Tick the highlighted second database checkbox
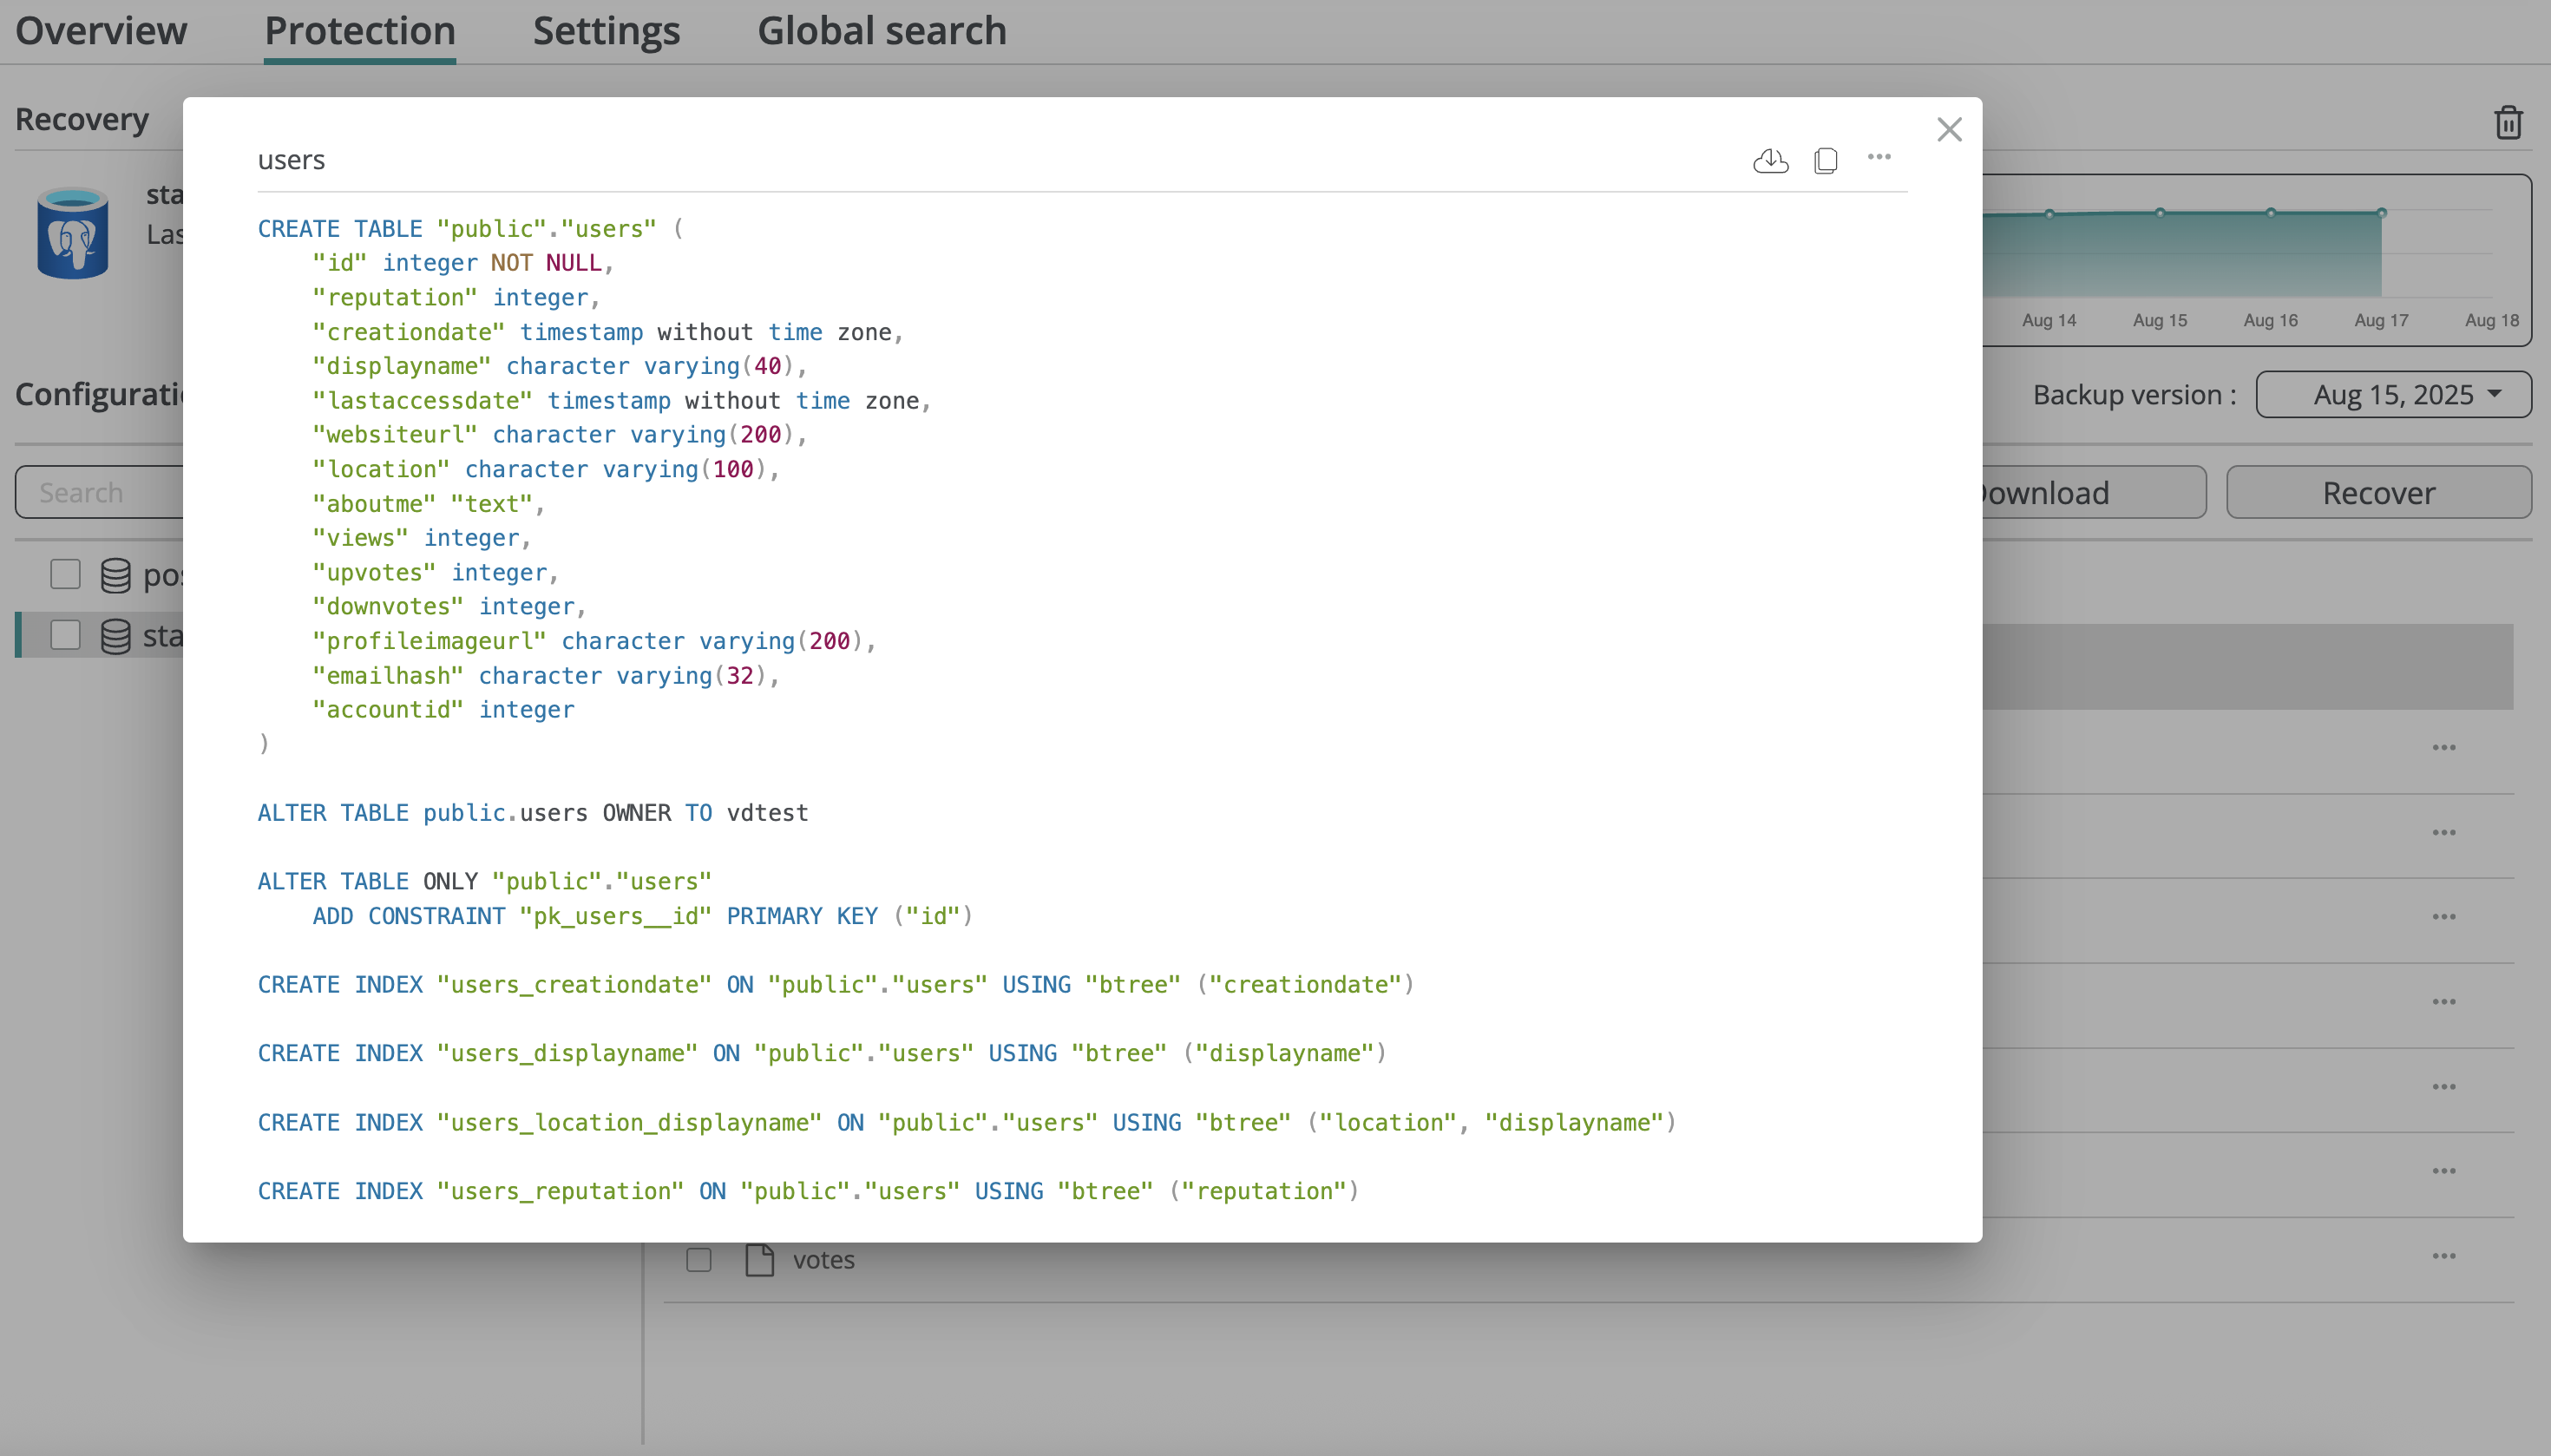Screen dimensions: 2551x1456 coord(65,635)
